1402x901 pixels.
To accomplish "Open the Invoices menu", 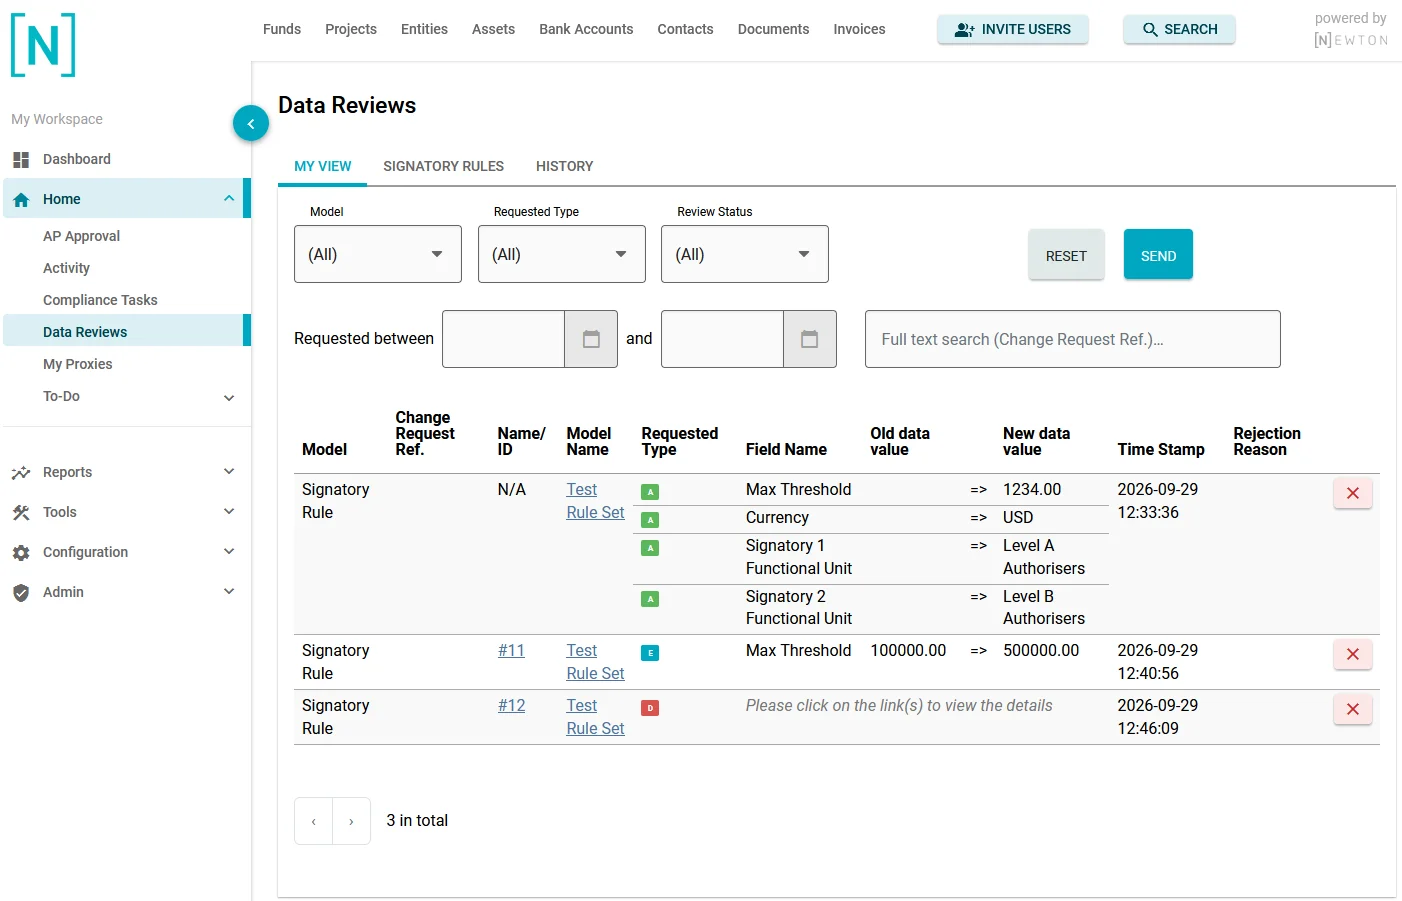I will click(859, 29).
